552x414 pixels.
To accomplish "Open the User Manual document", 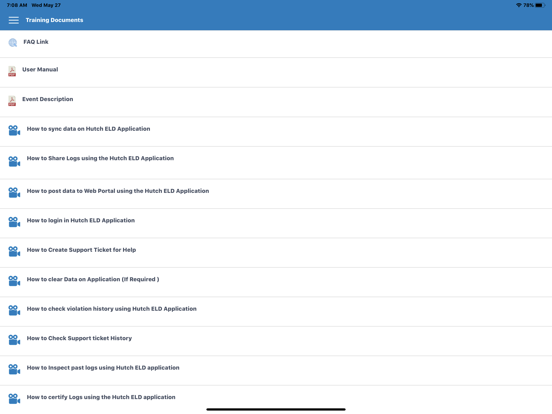I will pyautogui.click(x=276, y=73).
